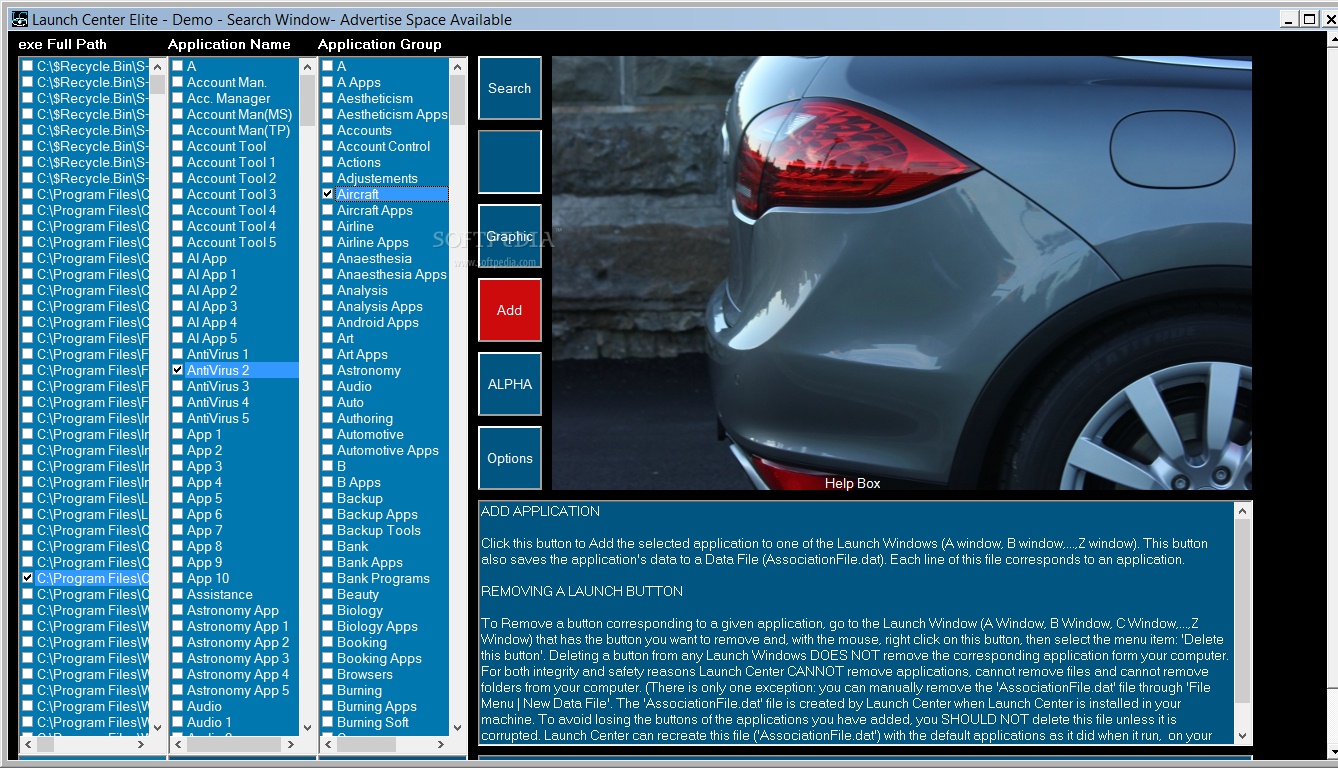Click scroll up arrow in Application Group list
Viewport: 1338px width, 768px height.
pos(457,66)
